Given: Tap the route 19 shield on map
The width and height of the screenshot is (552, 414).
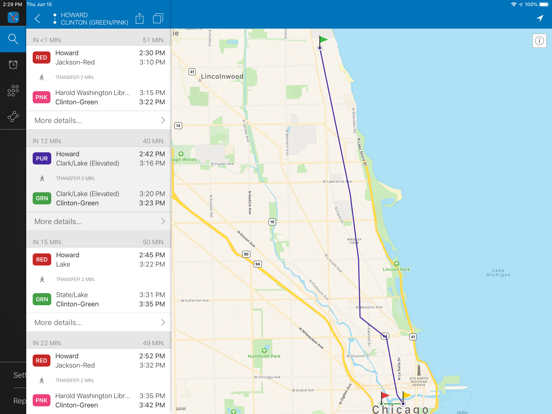Looking at the screenshot, I should (272, 222).
